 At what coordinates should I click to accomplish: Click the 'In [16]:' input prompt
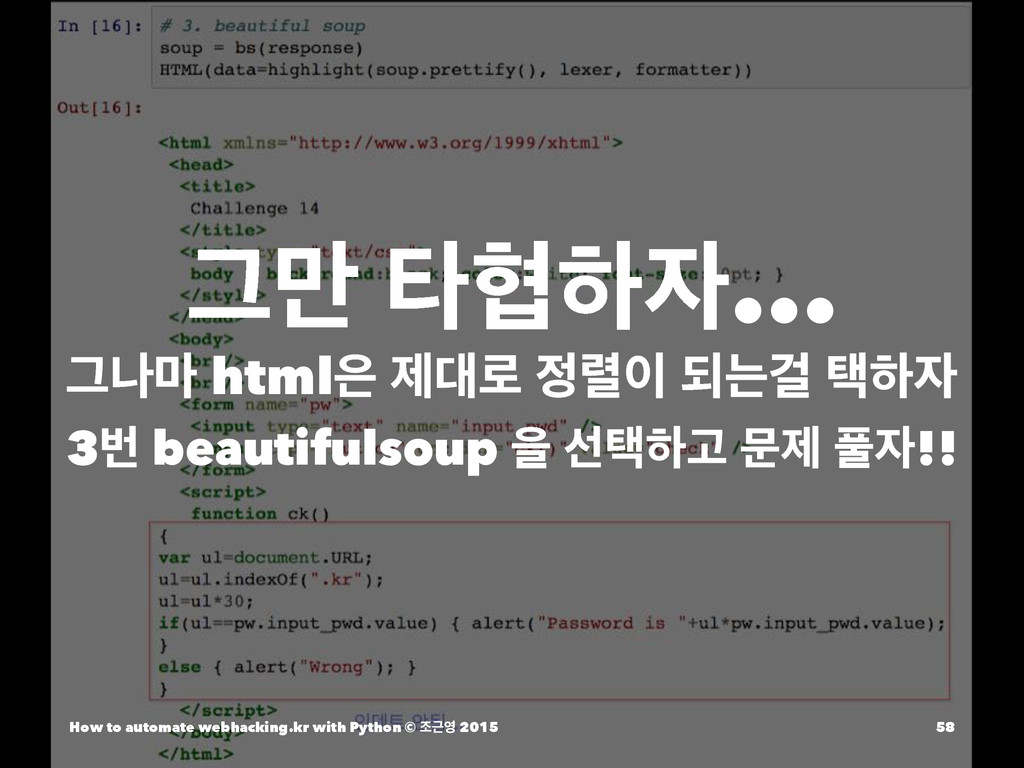point(99,26)
